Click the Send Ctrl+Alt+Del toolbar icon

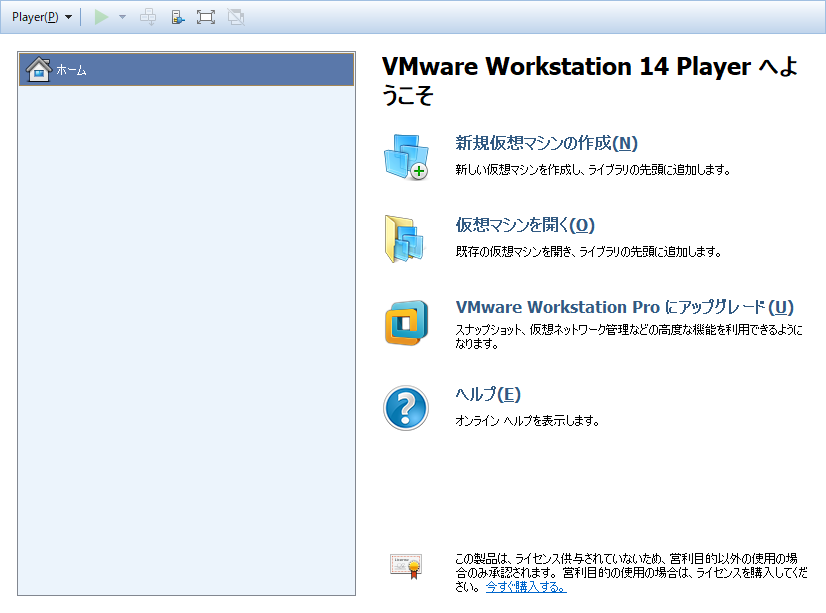point(148,17)
